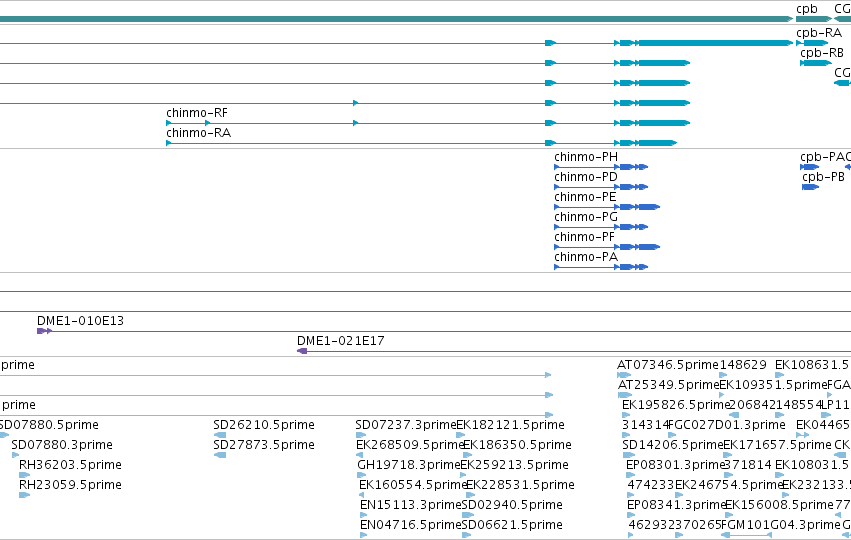Select the SD14206.5prime label
The width and height of the screenshot is (851, 540).
pyautogui.click(x=672, y=445)
